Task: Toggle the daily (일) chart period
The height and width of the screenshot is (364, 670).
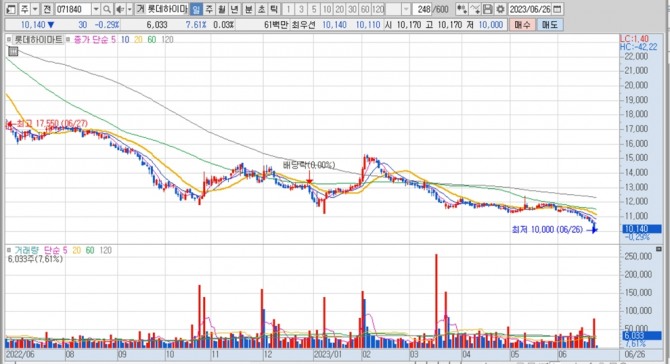Action: tap(196, 9)
